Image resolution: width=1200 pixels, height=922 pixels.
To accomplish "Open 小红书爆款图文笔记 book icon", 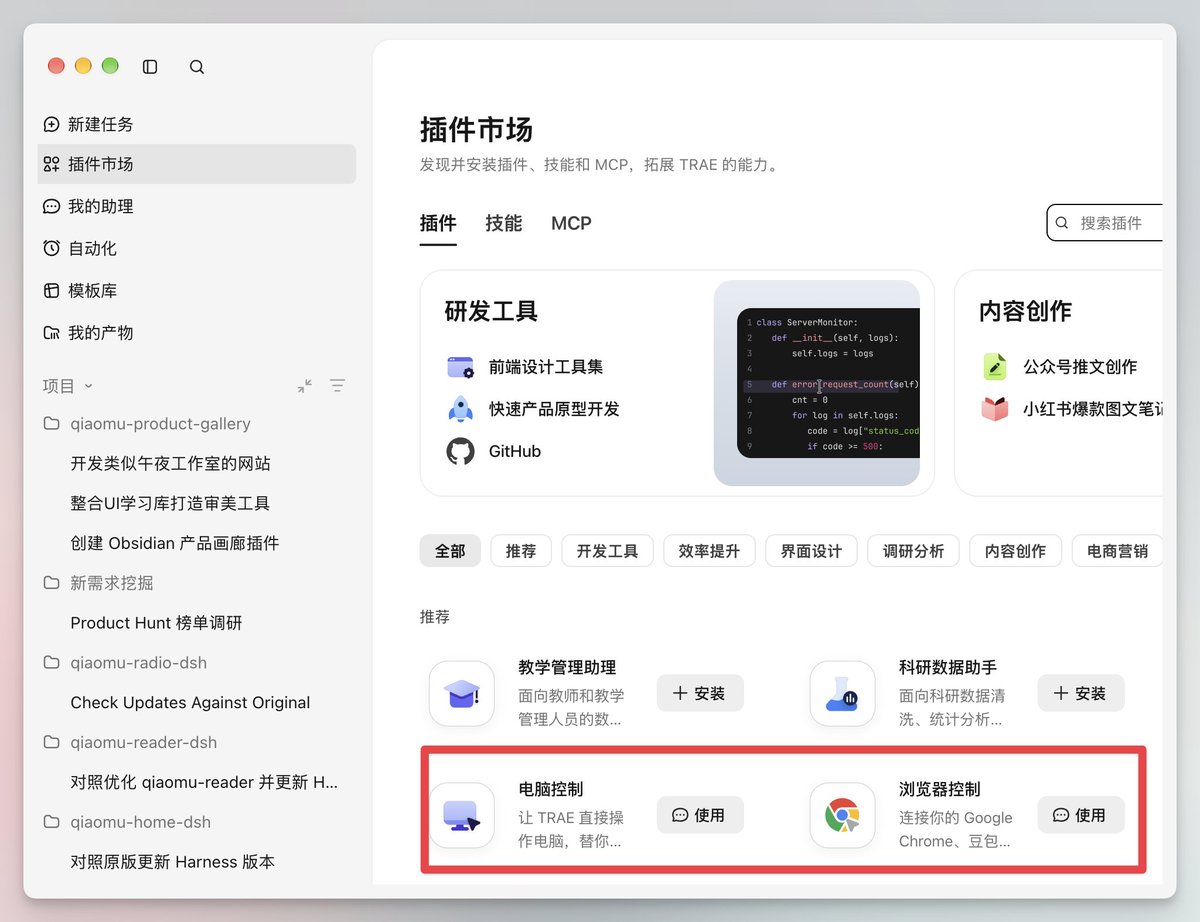I will click(x=995, y=409).
